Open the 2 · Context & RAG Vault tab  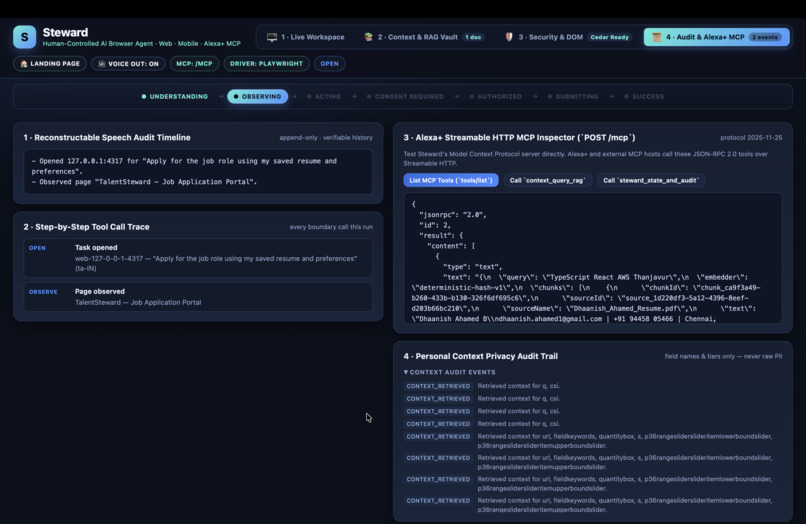(424, 37)
